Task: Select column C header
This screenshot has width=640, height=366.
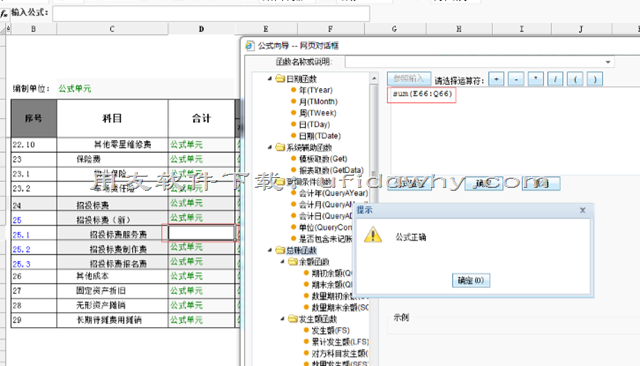Action: [x=112, y=29]
